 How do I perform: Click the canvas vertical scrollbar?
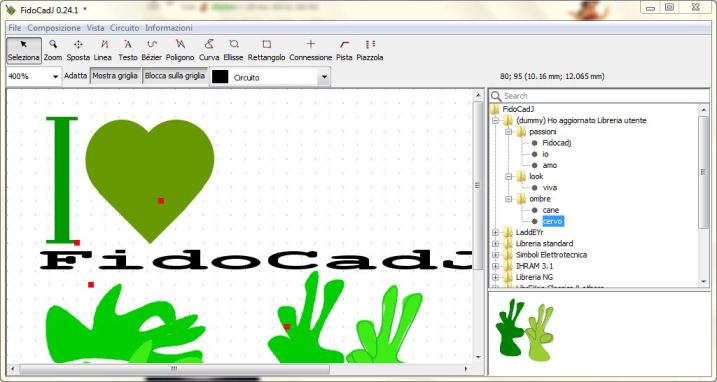tap(477, 185)
